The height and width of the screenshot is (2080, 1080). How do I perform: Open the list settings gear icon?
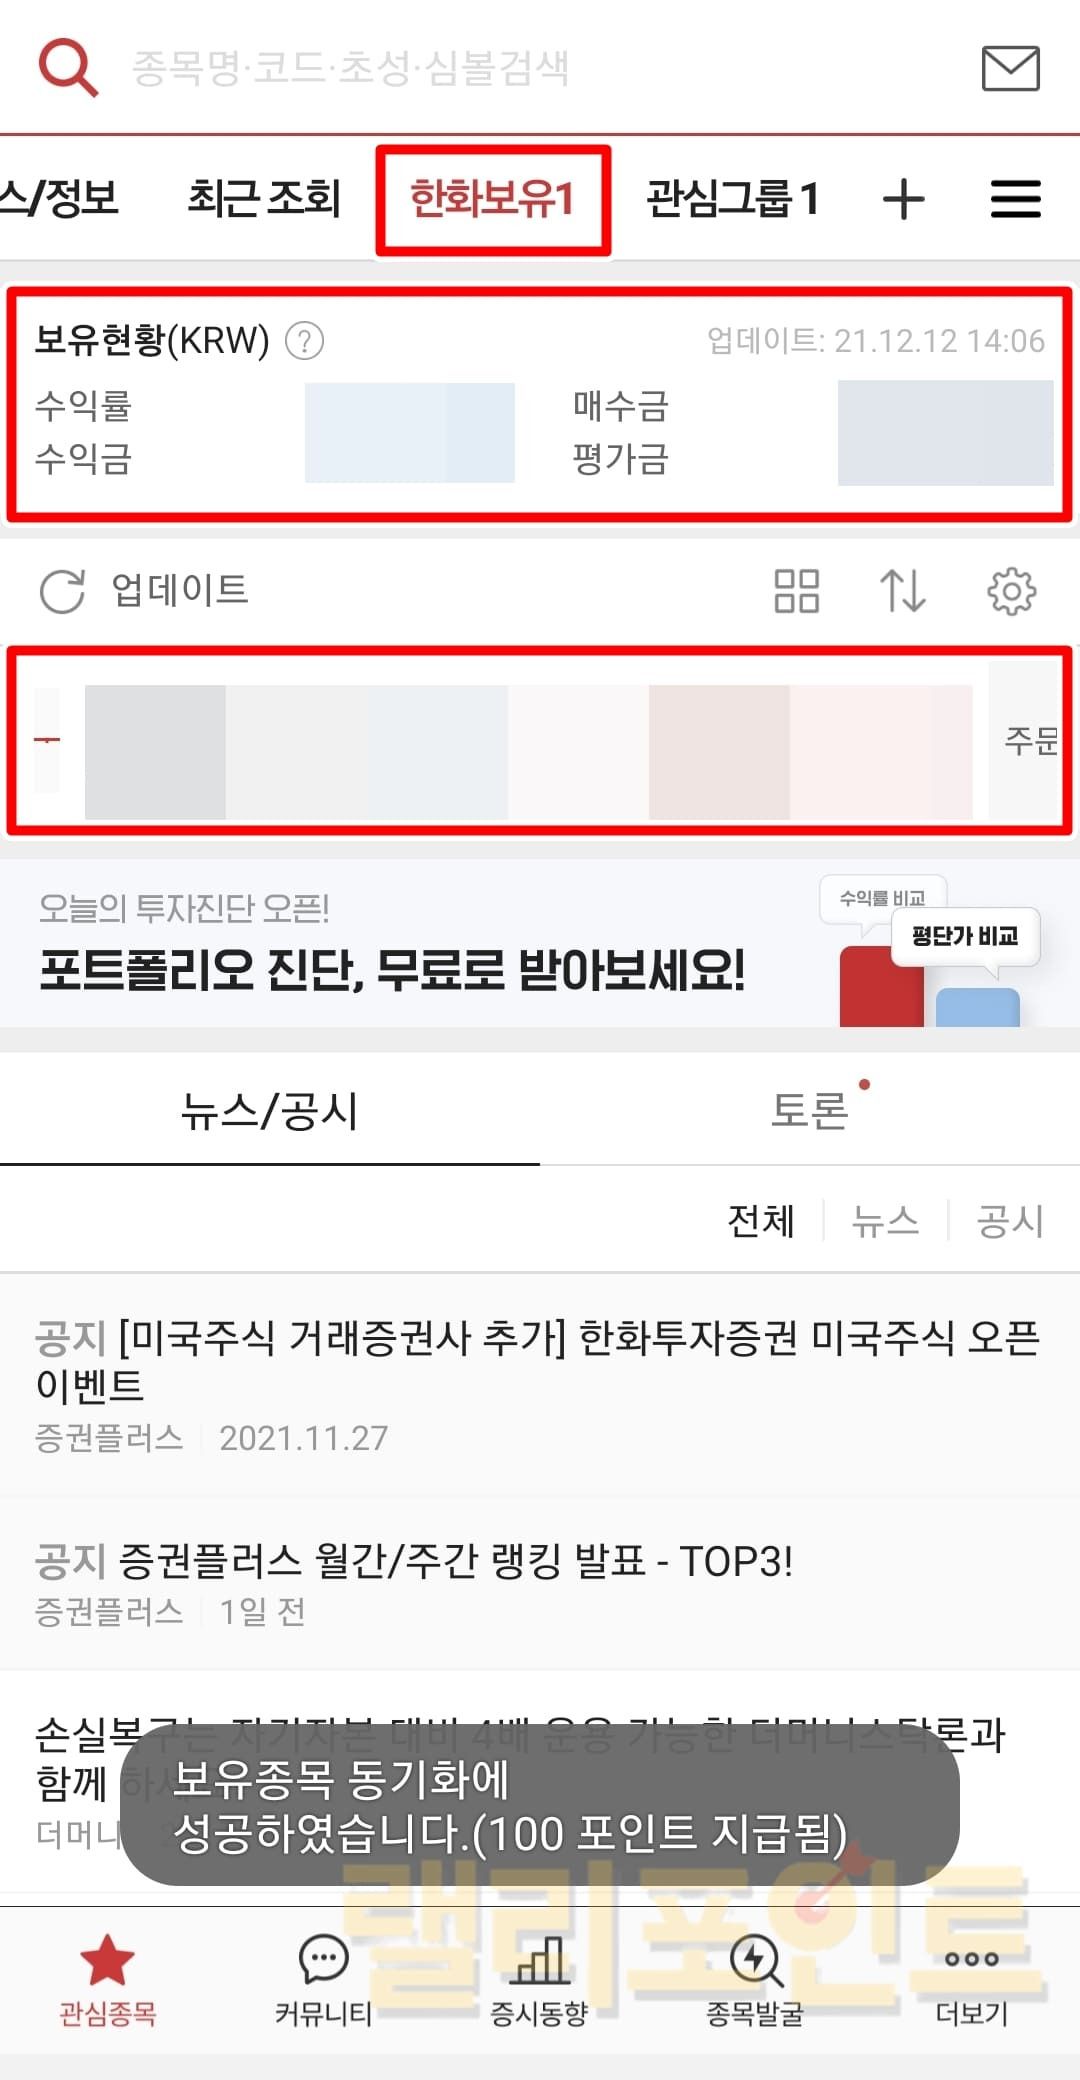pos(1011,591)
